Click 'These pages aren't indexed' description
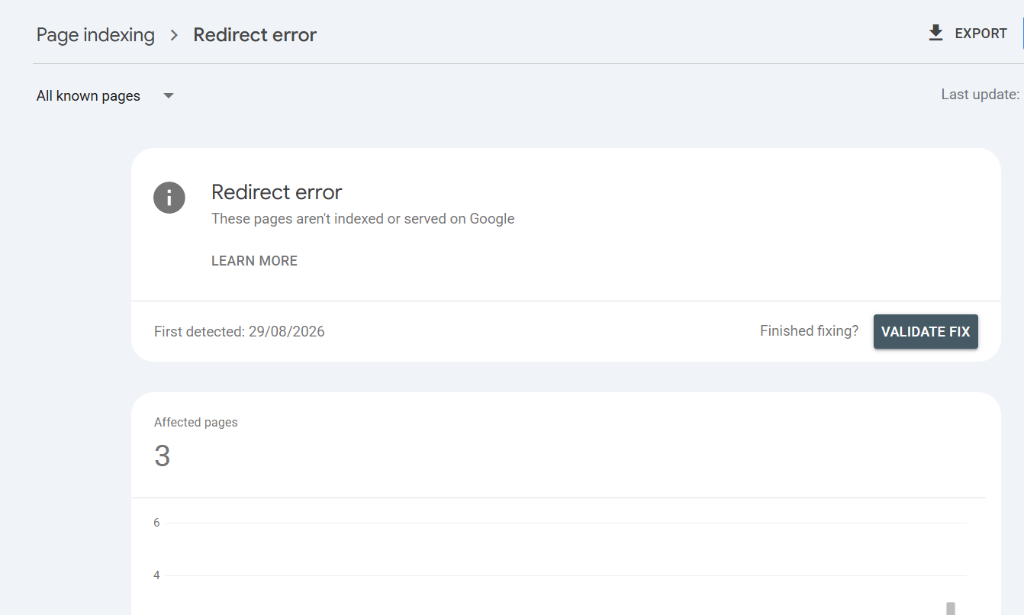This screenshot has width=1024, height=615. 362,219
